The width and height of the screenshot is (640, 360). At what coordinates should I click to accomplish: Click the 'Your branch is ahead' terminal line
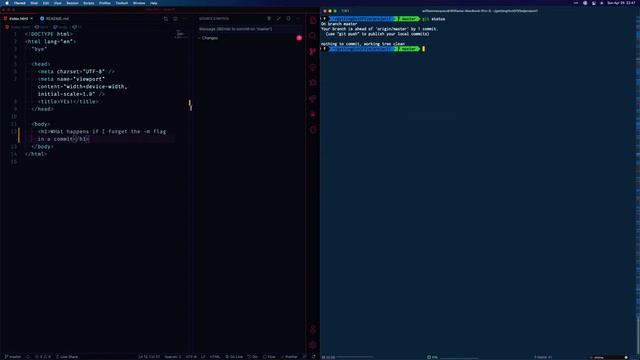coord(379,29)
